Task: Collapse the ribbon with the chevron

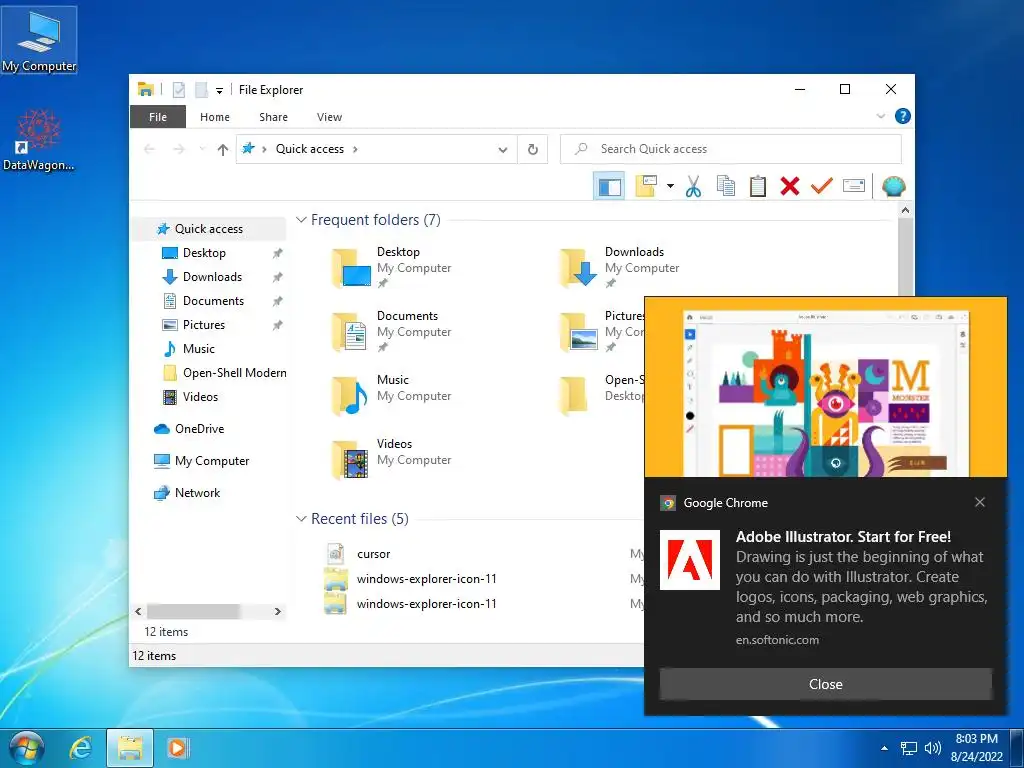Action: 881,116
